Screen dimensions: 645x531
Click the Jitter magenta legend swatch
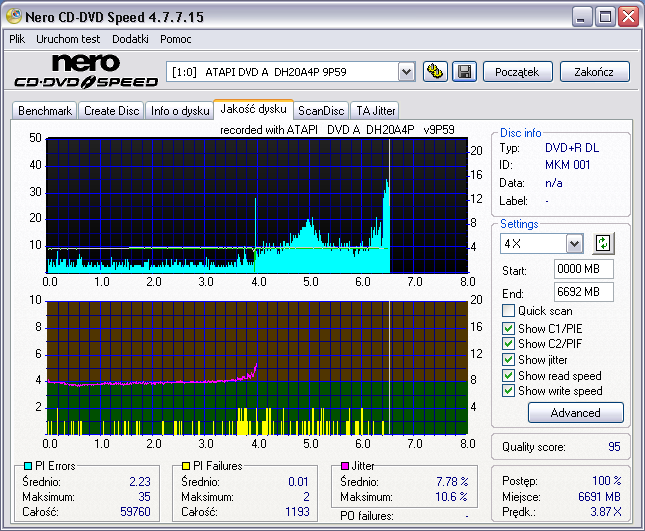coord(345,466)
